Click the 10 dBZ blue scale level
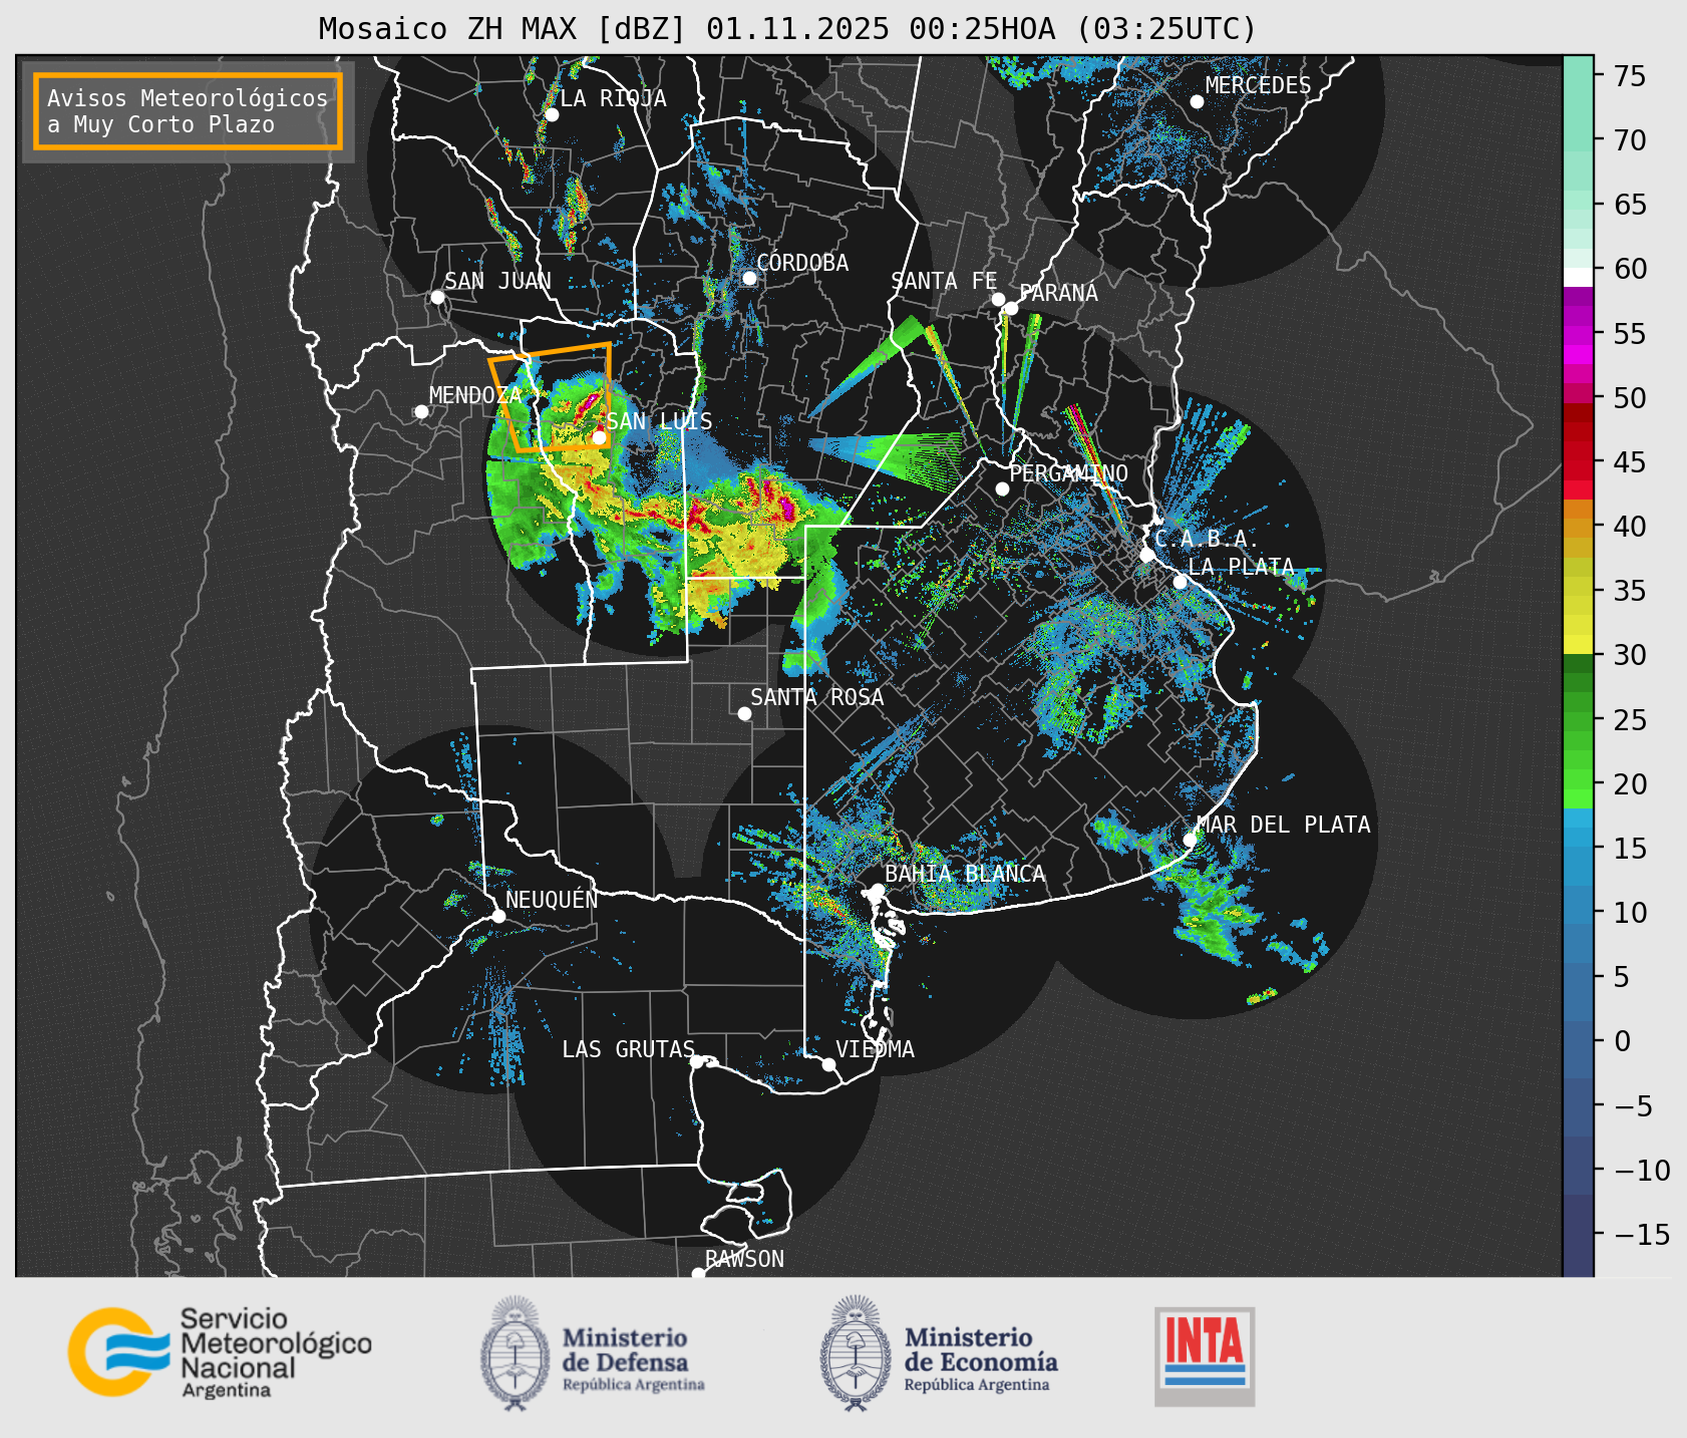The height and width of the screenshot is (1438, 1687). tap(1578, 912)
